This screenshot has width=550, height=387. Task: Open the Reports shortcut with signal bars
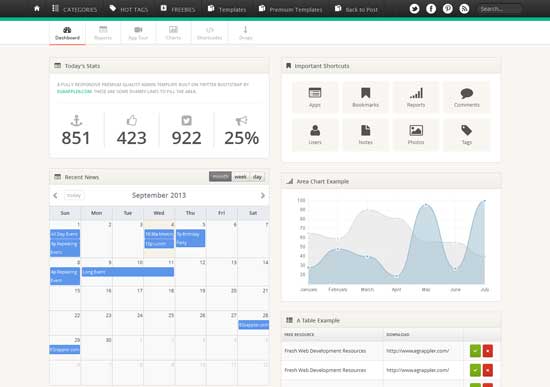coord(416,97)
